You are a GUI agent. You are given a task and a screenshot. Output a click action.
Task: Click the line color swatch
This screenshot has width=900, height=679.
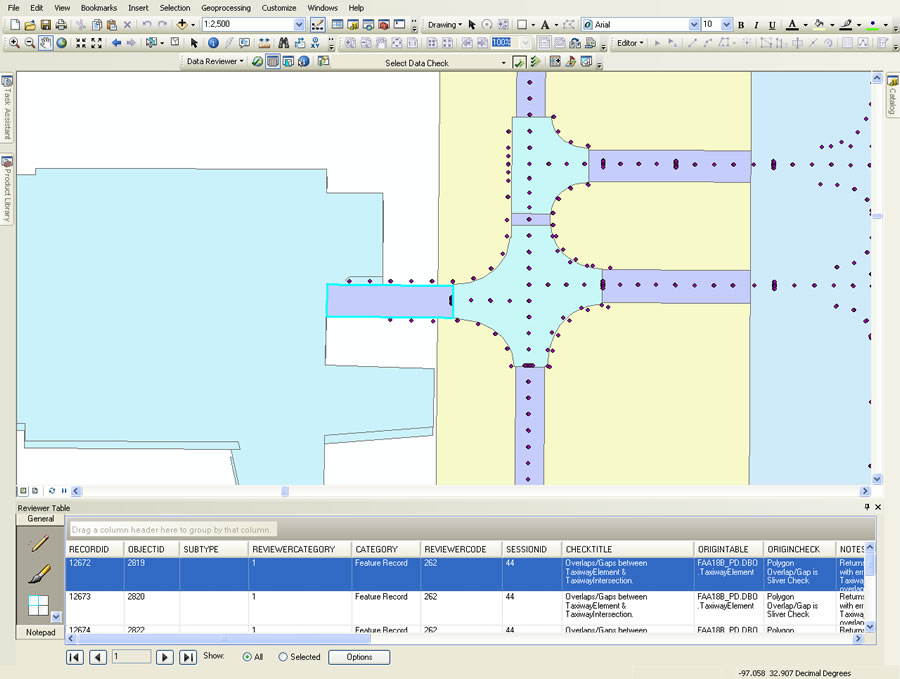click(x=845, y=25)
